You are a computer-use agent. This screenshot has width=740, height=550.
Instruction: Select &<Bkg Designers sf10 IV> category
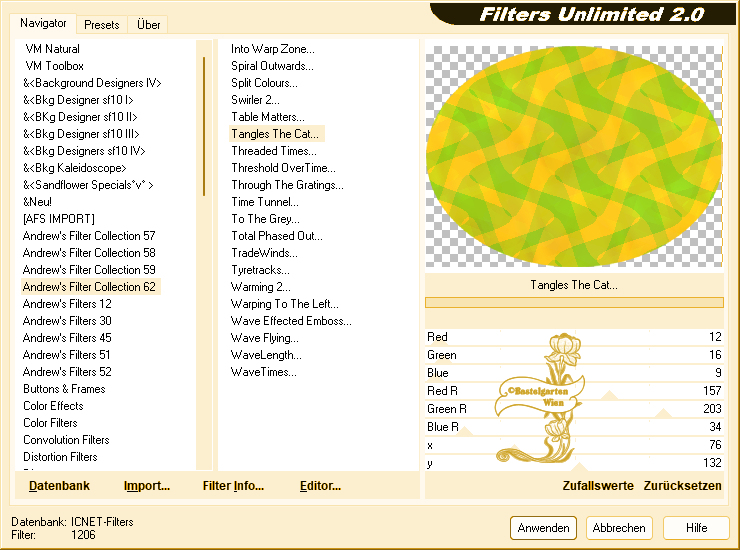click(x=84, y=151)
